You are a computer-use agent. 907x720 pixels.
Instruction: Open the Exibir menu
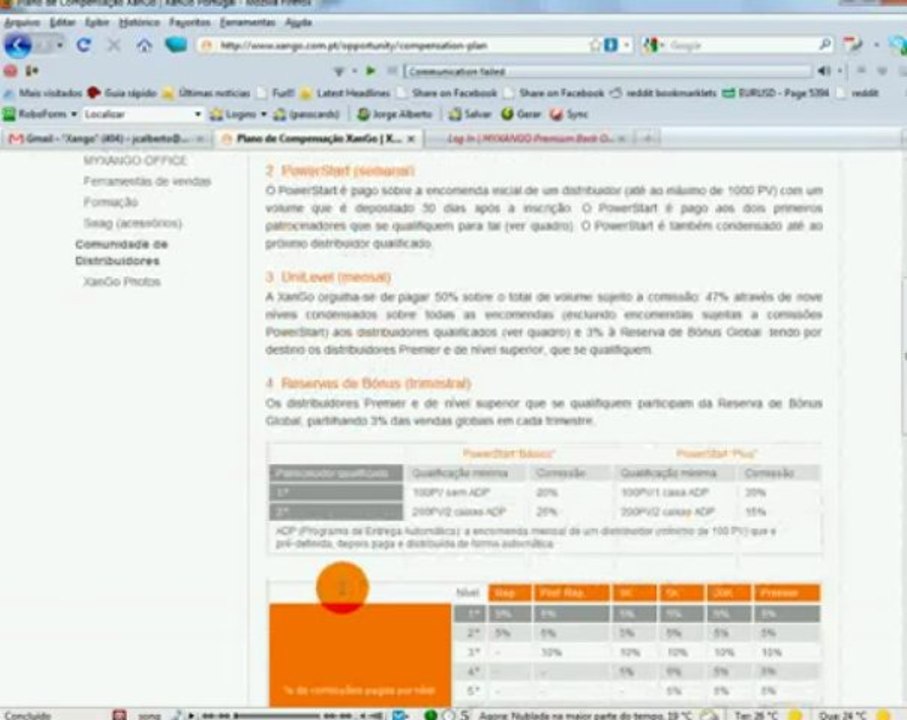[x=97, y=23]
